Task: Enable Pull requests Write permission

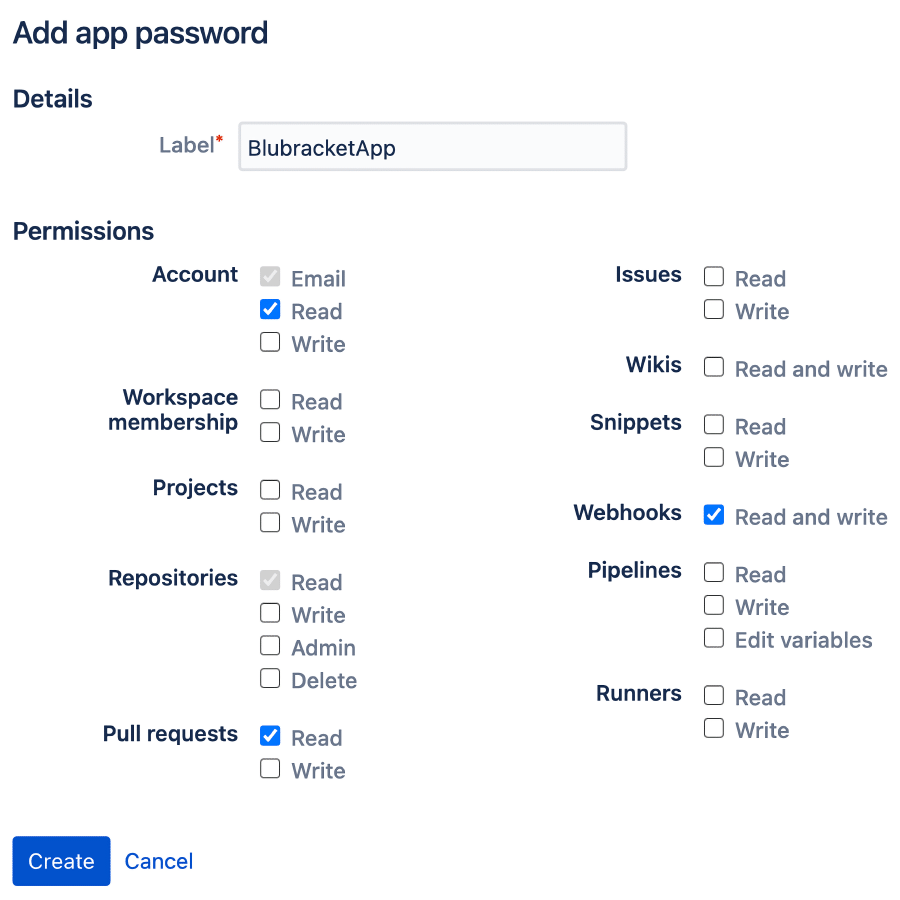Action: [x=270, y=769]
